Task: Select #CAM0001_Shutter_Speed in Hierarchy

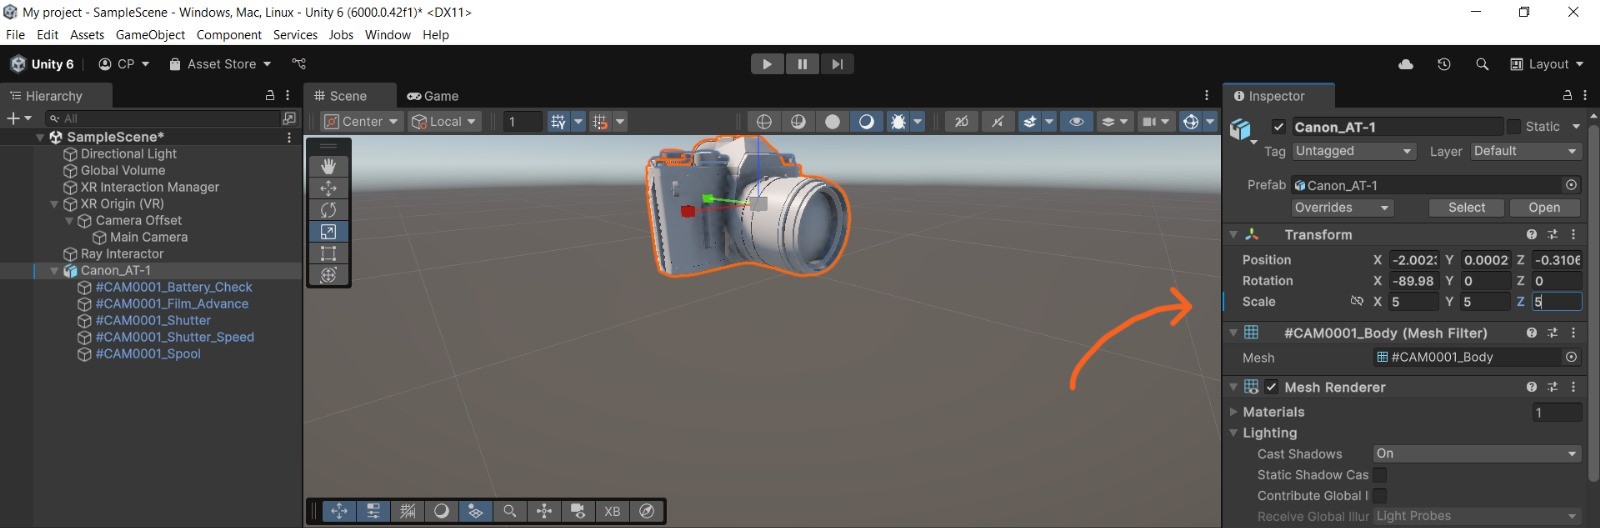Action: 175,337
